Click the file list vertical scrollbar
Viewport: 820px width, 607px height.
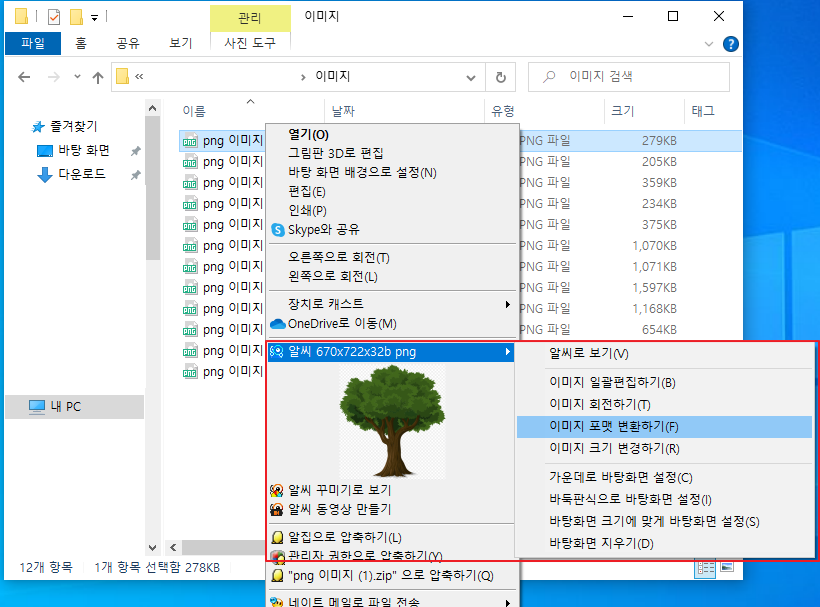pos(152,300)
